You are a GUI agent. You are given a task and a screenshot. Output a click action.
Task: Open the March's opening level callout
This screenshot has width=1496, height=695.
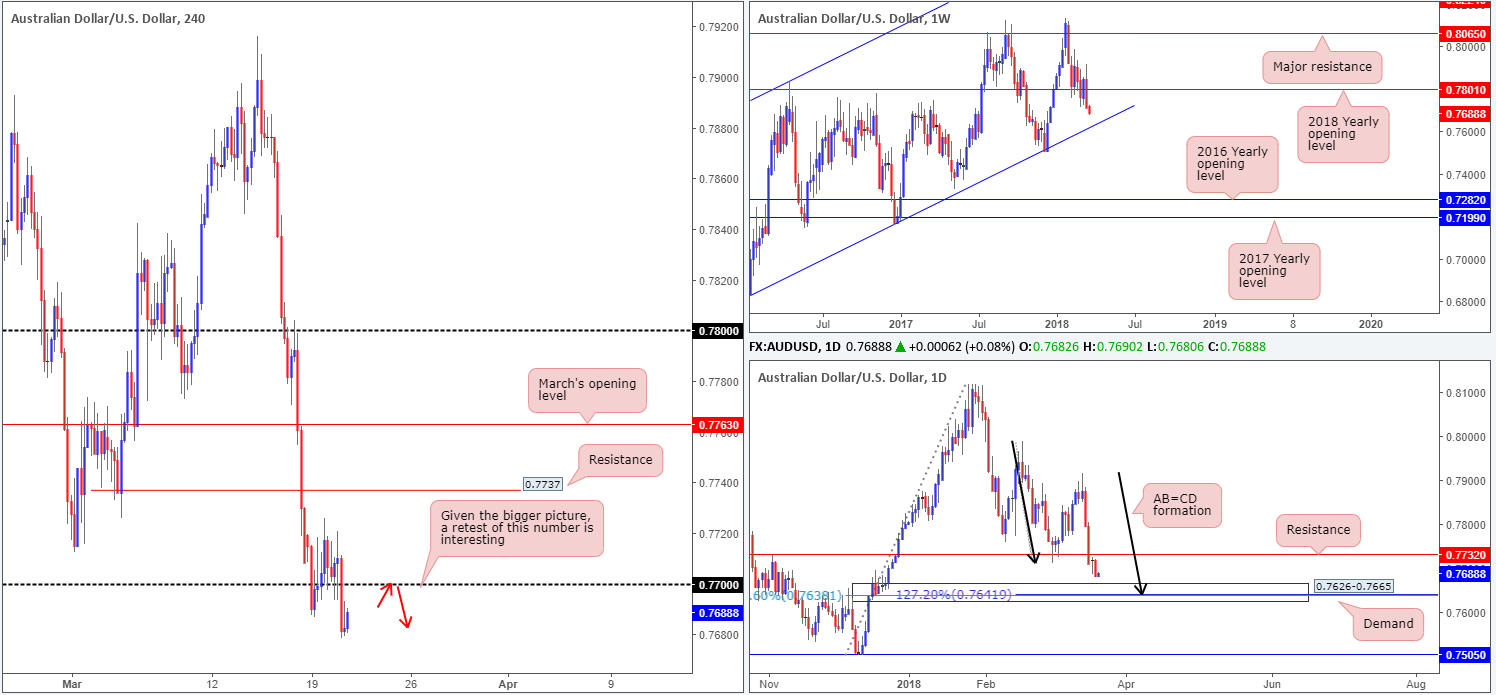pyautogui.click(x=587, y=391)
